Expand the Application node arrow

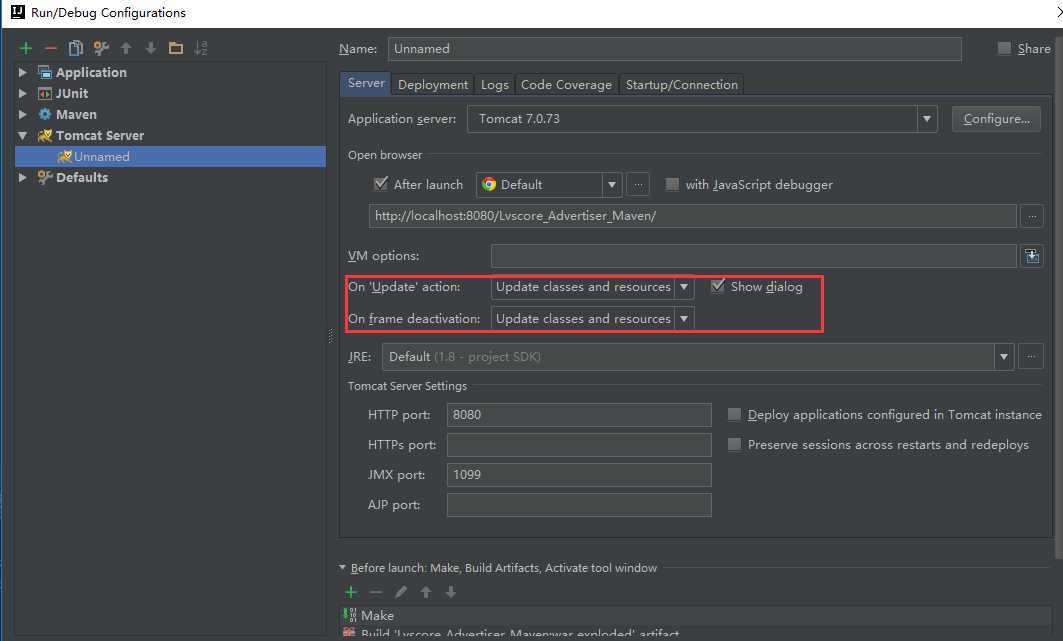(x=22, y=73)
